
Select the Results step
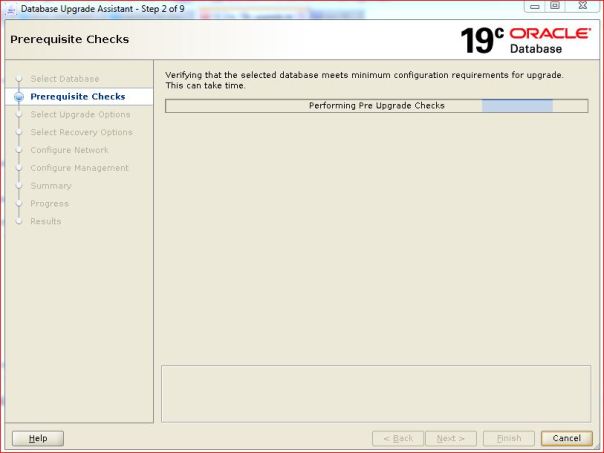(45, 222)
